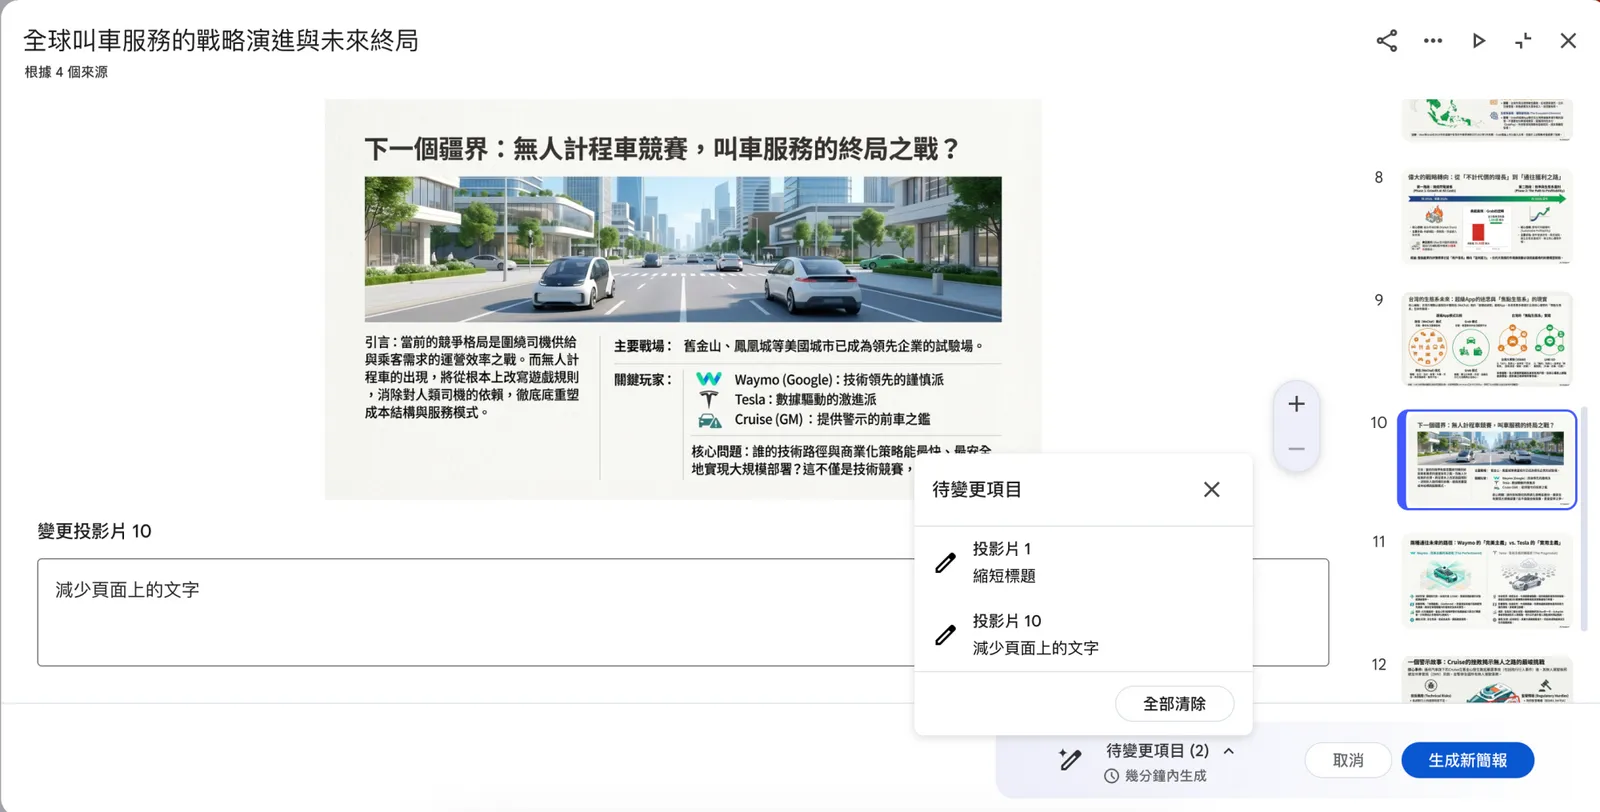Click the magic pencil icon beside 待變更項目 (2)
1600x812 pixels.
click(1069, 760)
